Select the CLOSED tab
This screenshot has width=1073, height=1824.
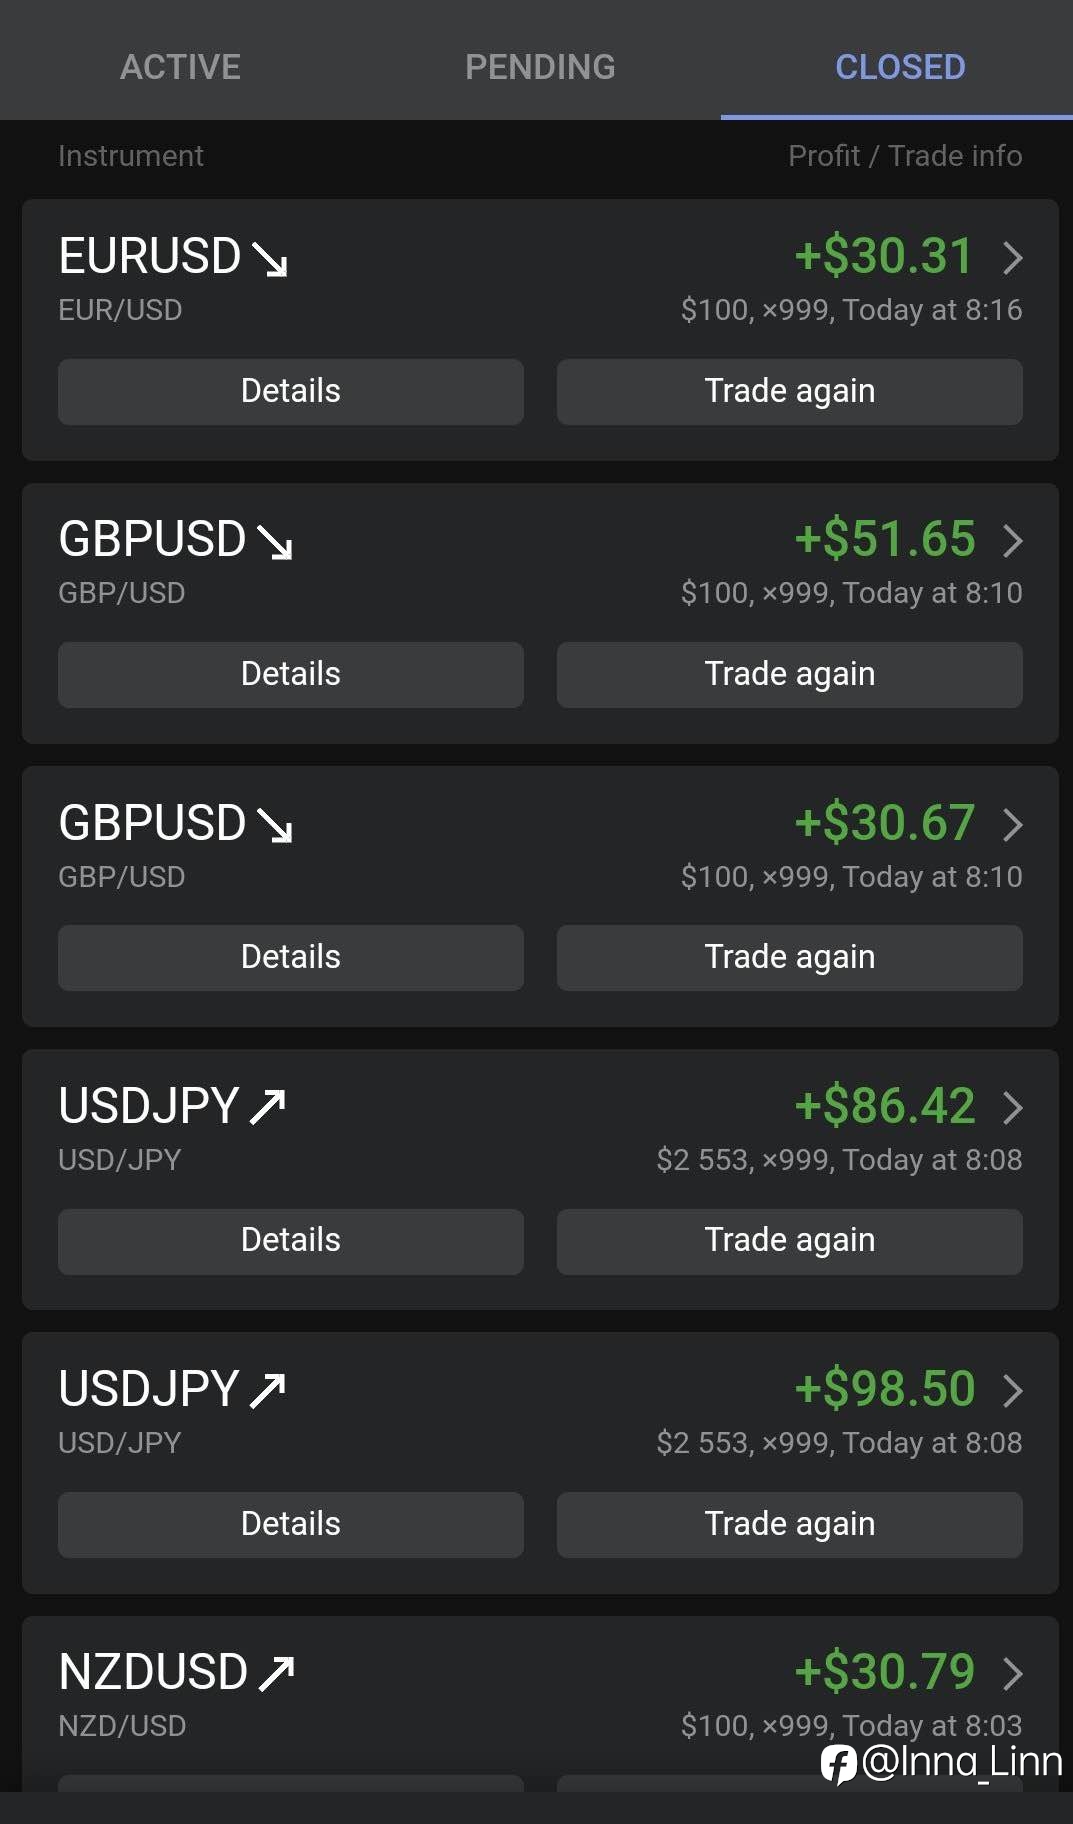pos(900,67)
